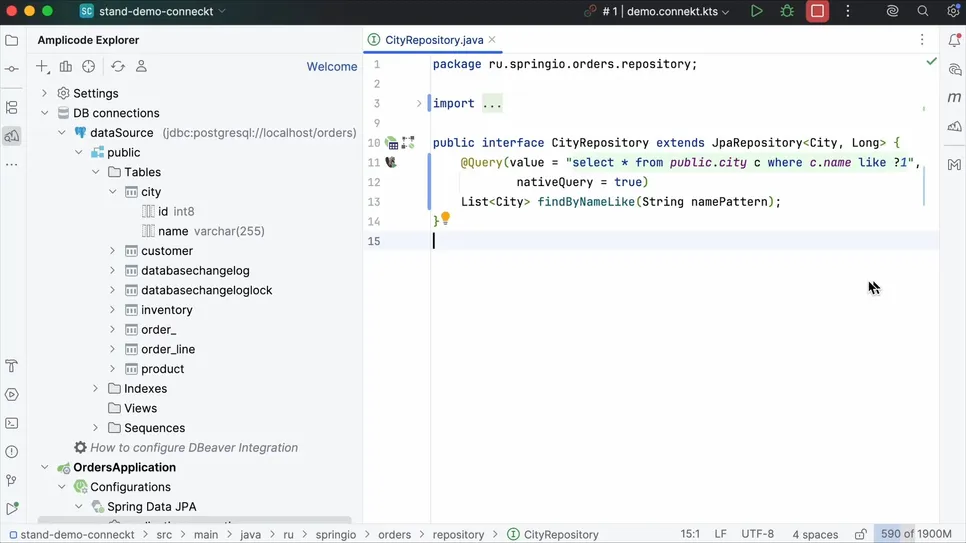
Task: Select the inventory table
Action: pos(167,310)
